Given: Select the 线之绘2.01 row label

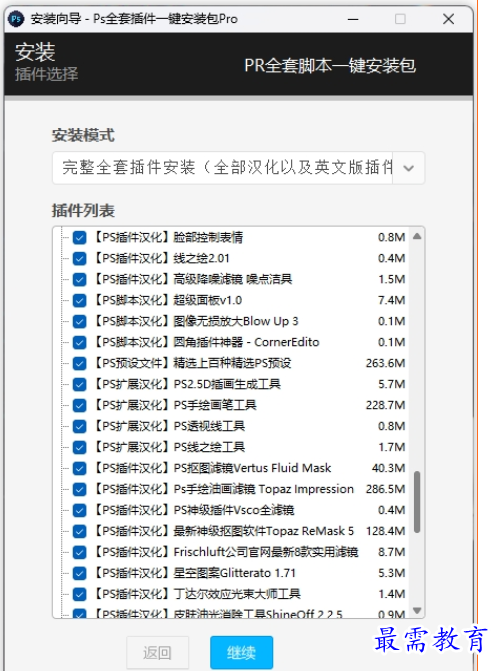Looking at the screenshot, I should coord(161,258).
